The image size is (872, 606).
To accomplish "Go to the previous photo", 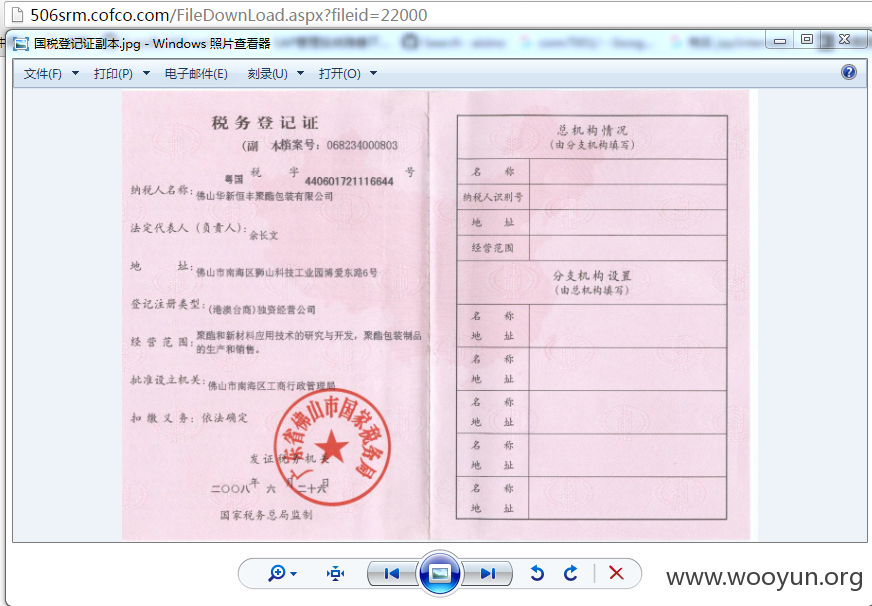I will pyautogui.click(x=392, y=573).
